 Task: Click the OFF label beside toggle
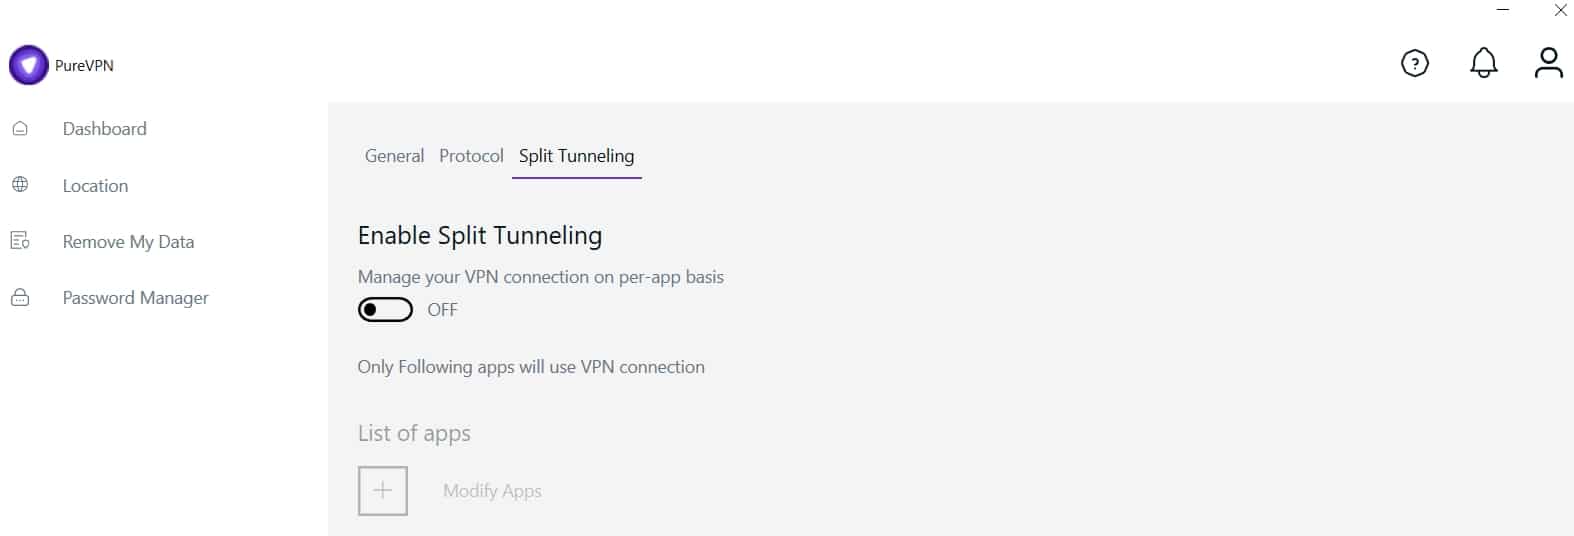(442, 310)
